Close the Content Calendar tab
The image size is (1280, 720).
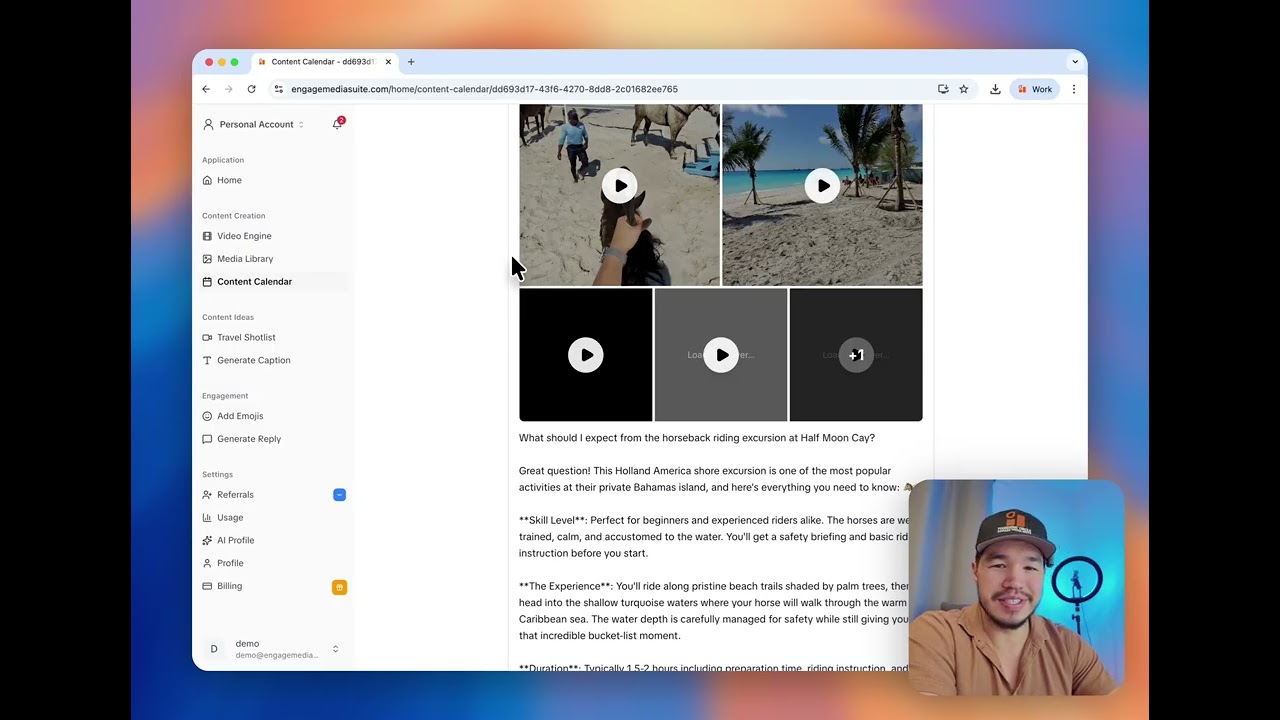click(388, 62)
